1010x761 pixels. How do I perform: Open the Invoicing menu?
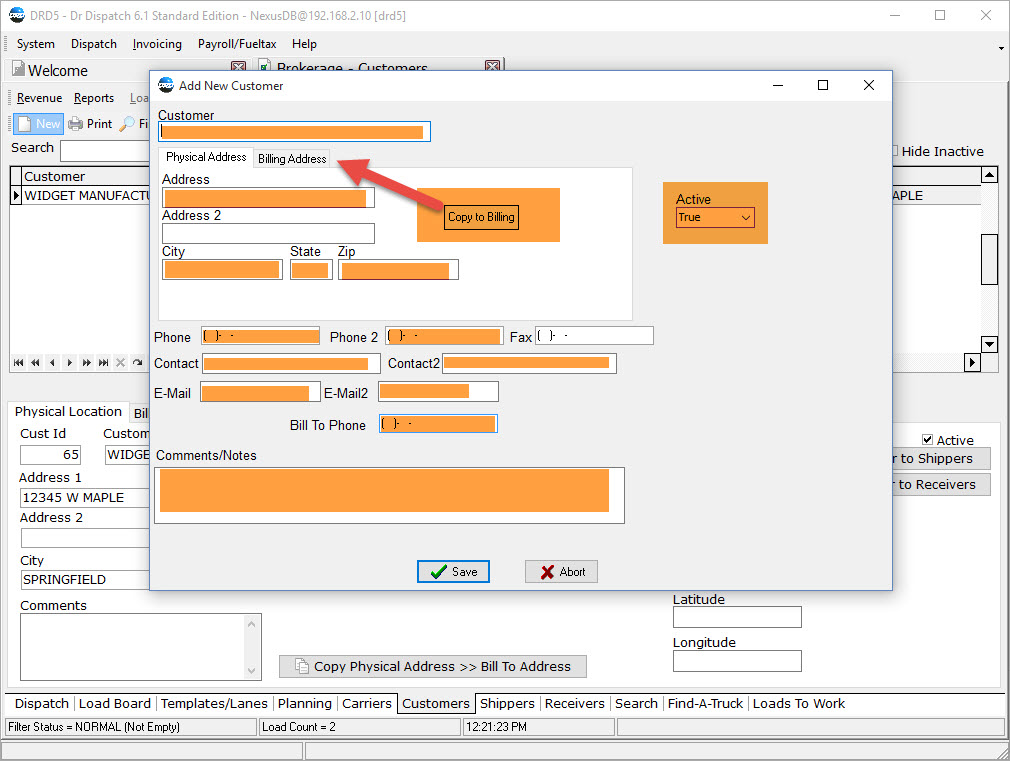157,44
